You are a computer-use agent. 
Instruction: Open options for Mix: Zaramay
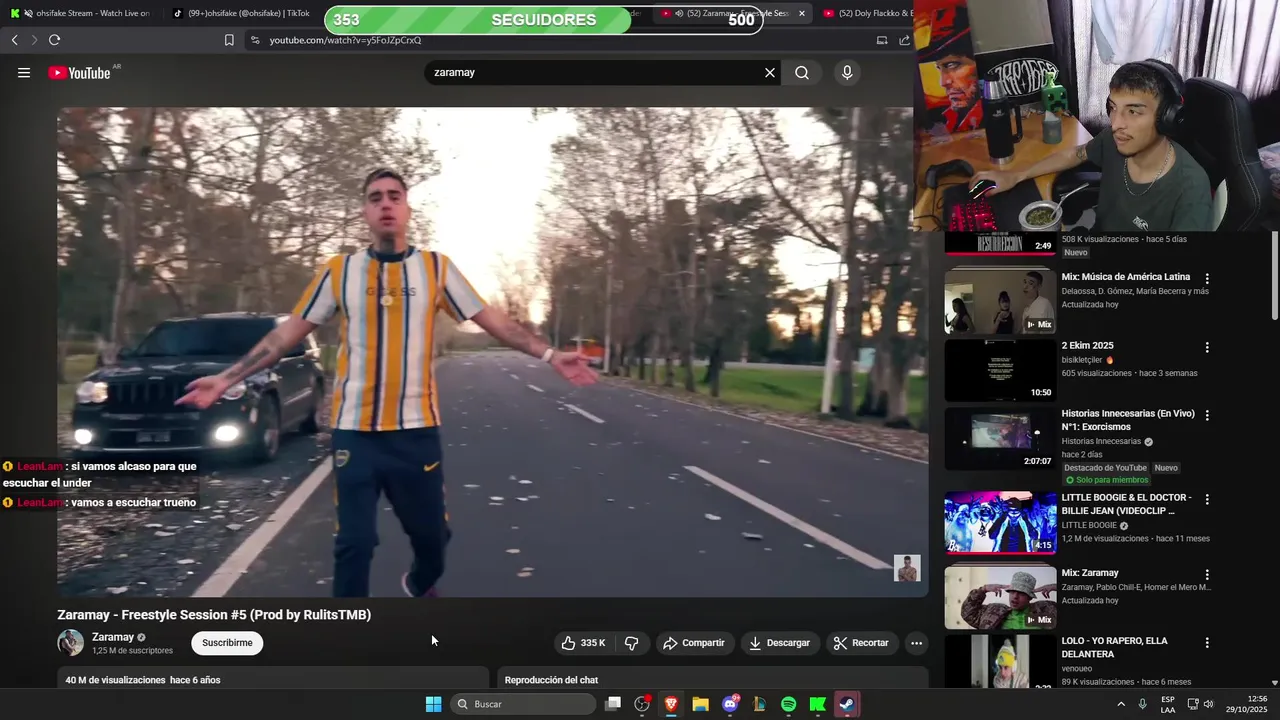pyautogui.click(x=1207, y=575)
